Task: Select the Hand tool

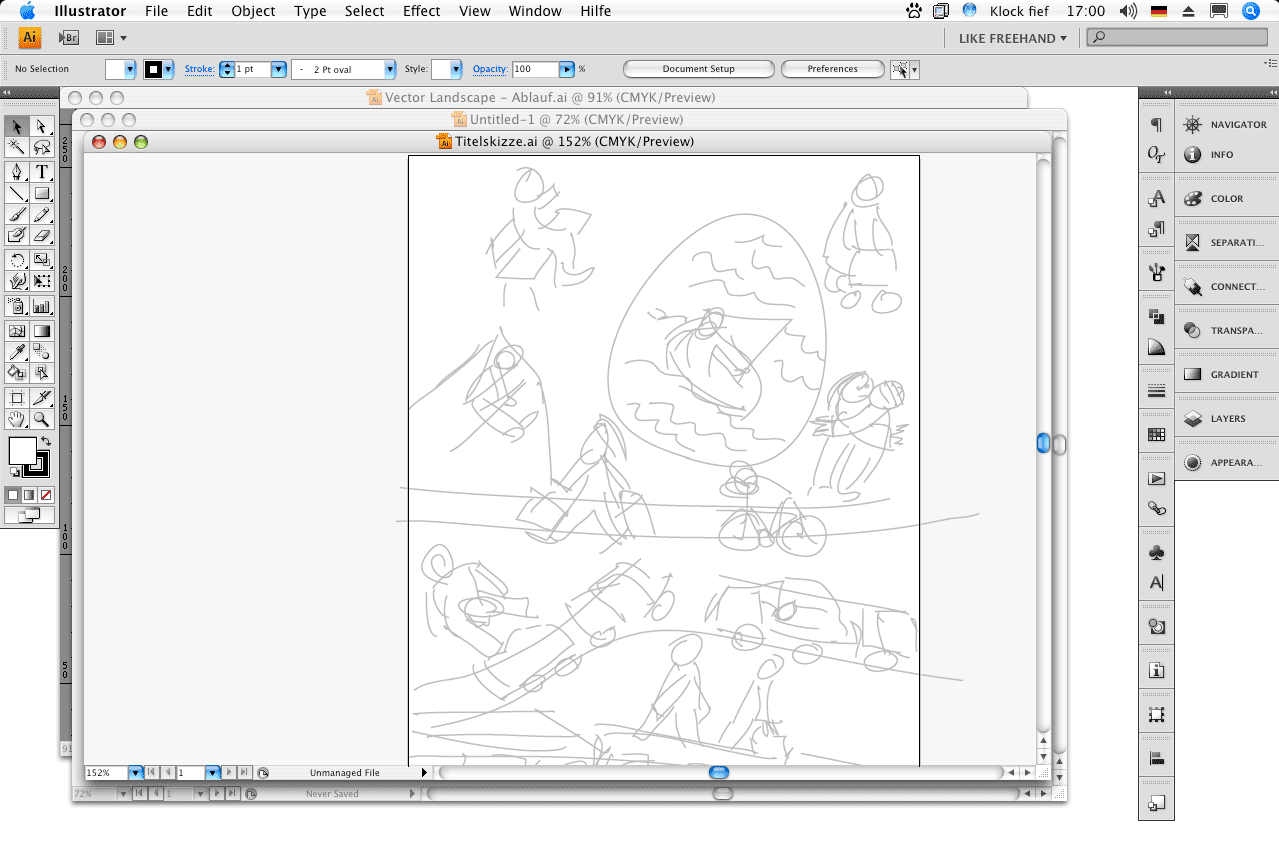Action: coord(16,419)
